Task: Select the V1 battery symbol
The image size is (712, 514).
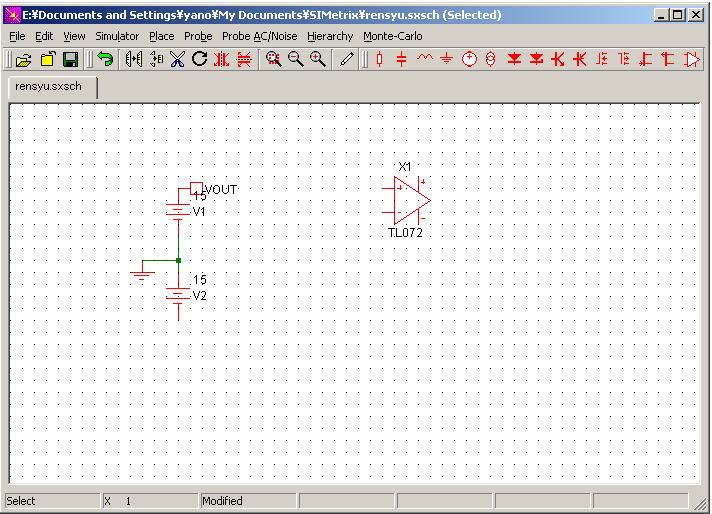Action: [x=178, y=211]
